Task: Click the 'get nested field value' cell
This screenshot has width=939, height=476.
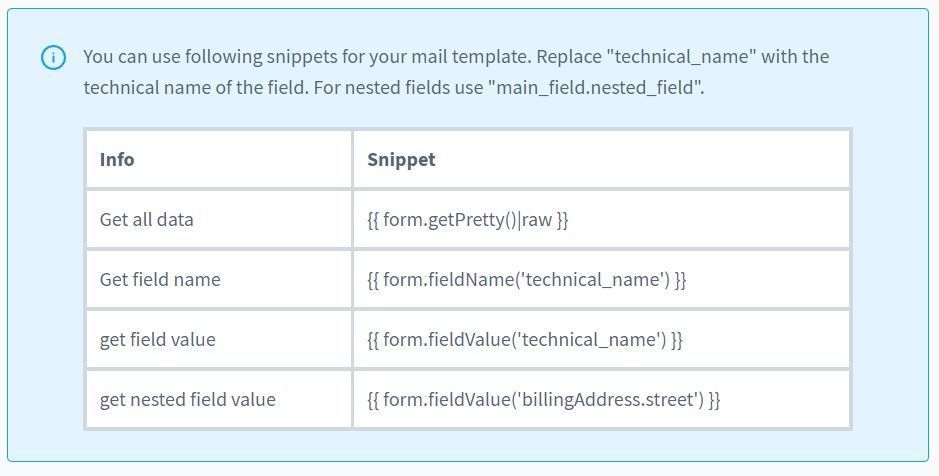Action: click(187, 400)
